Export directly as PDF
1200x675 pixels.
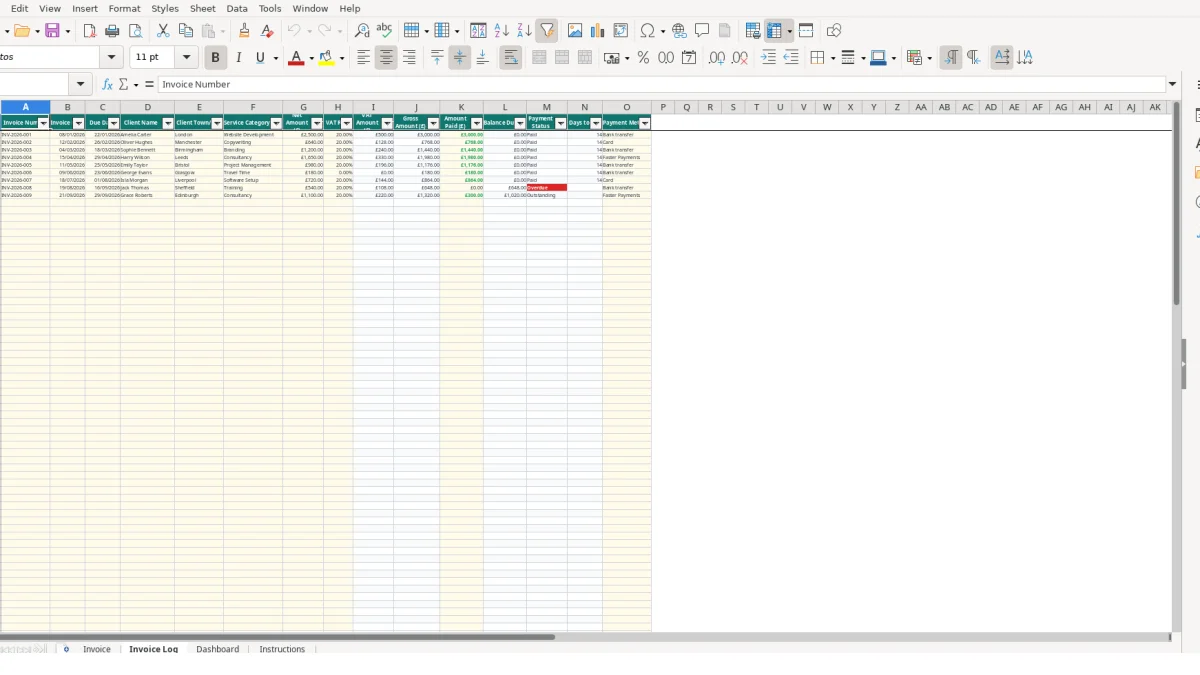coord(90,31)
